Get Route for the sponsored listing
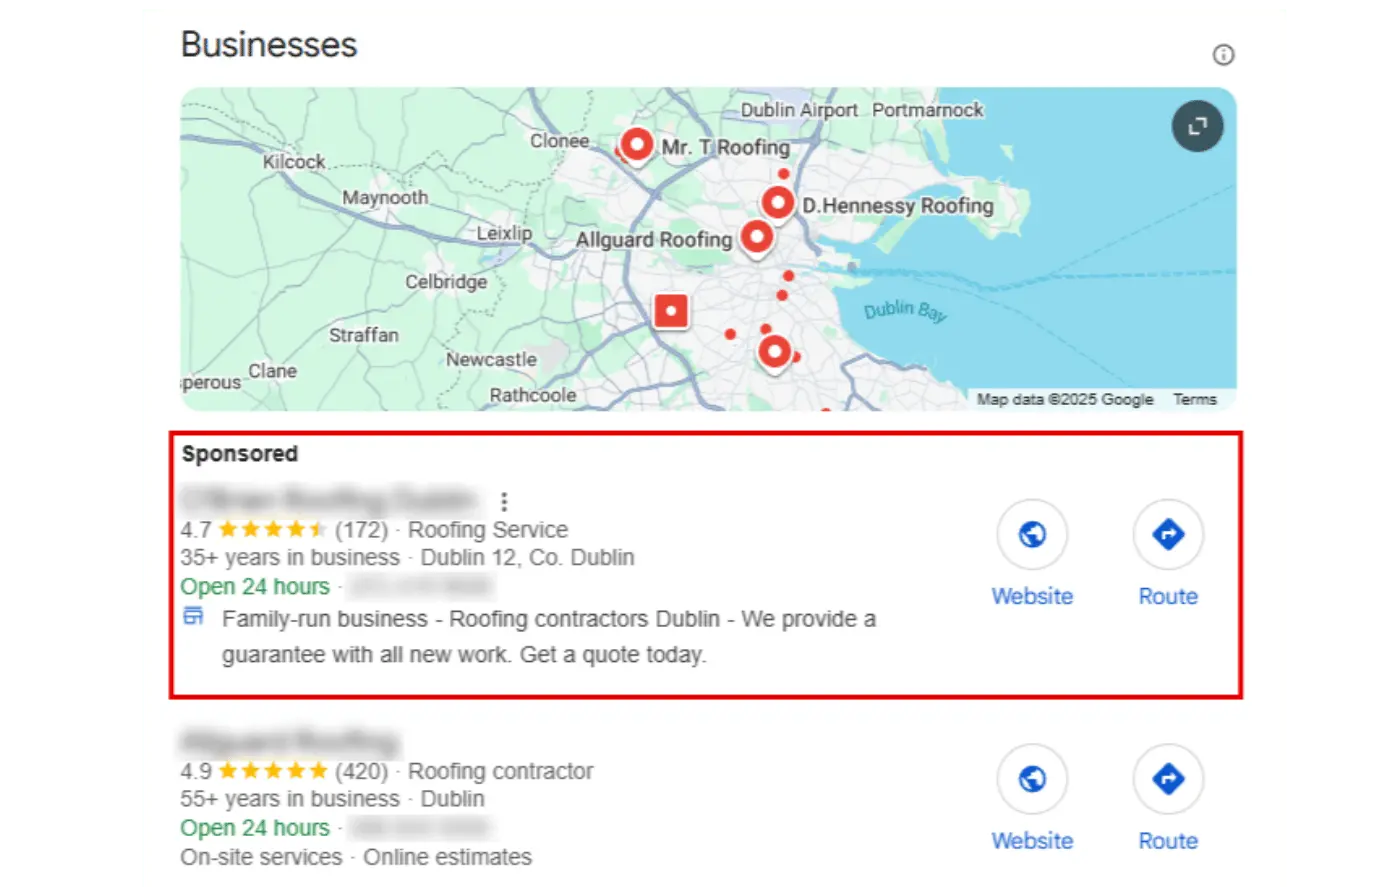This screenshot has height=887, width=1390. [1168, 535]
